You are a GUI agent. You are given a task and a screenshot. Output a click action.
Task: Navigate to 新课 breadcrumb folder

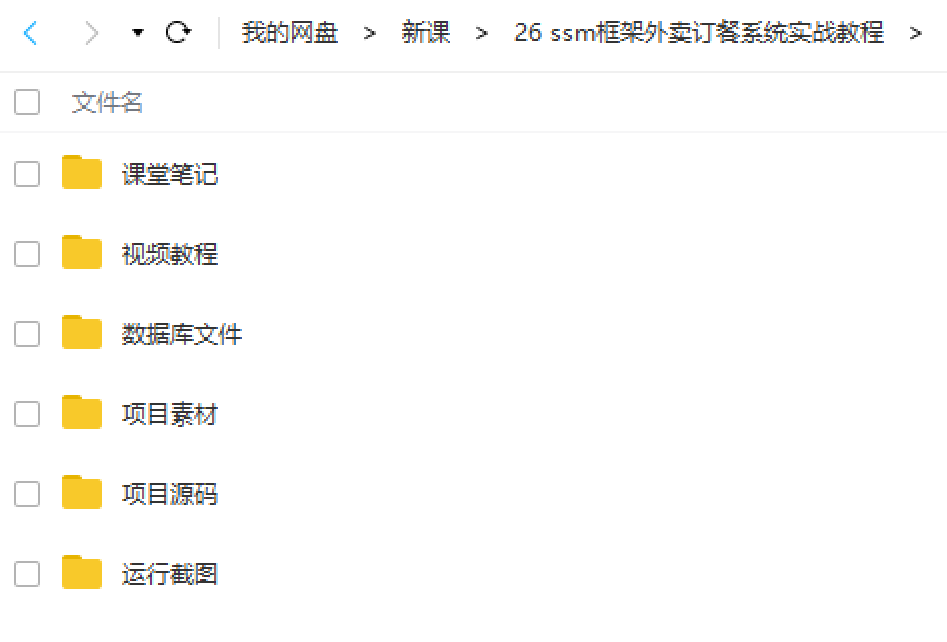(426, 33)
